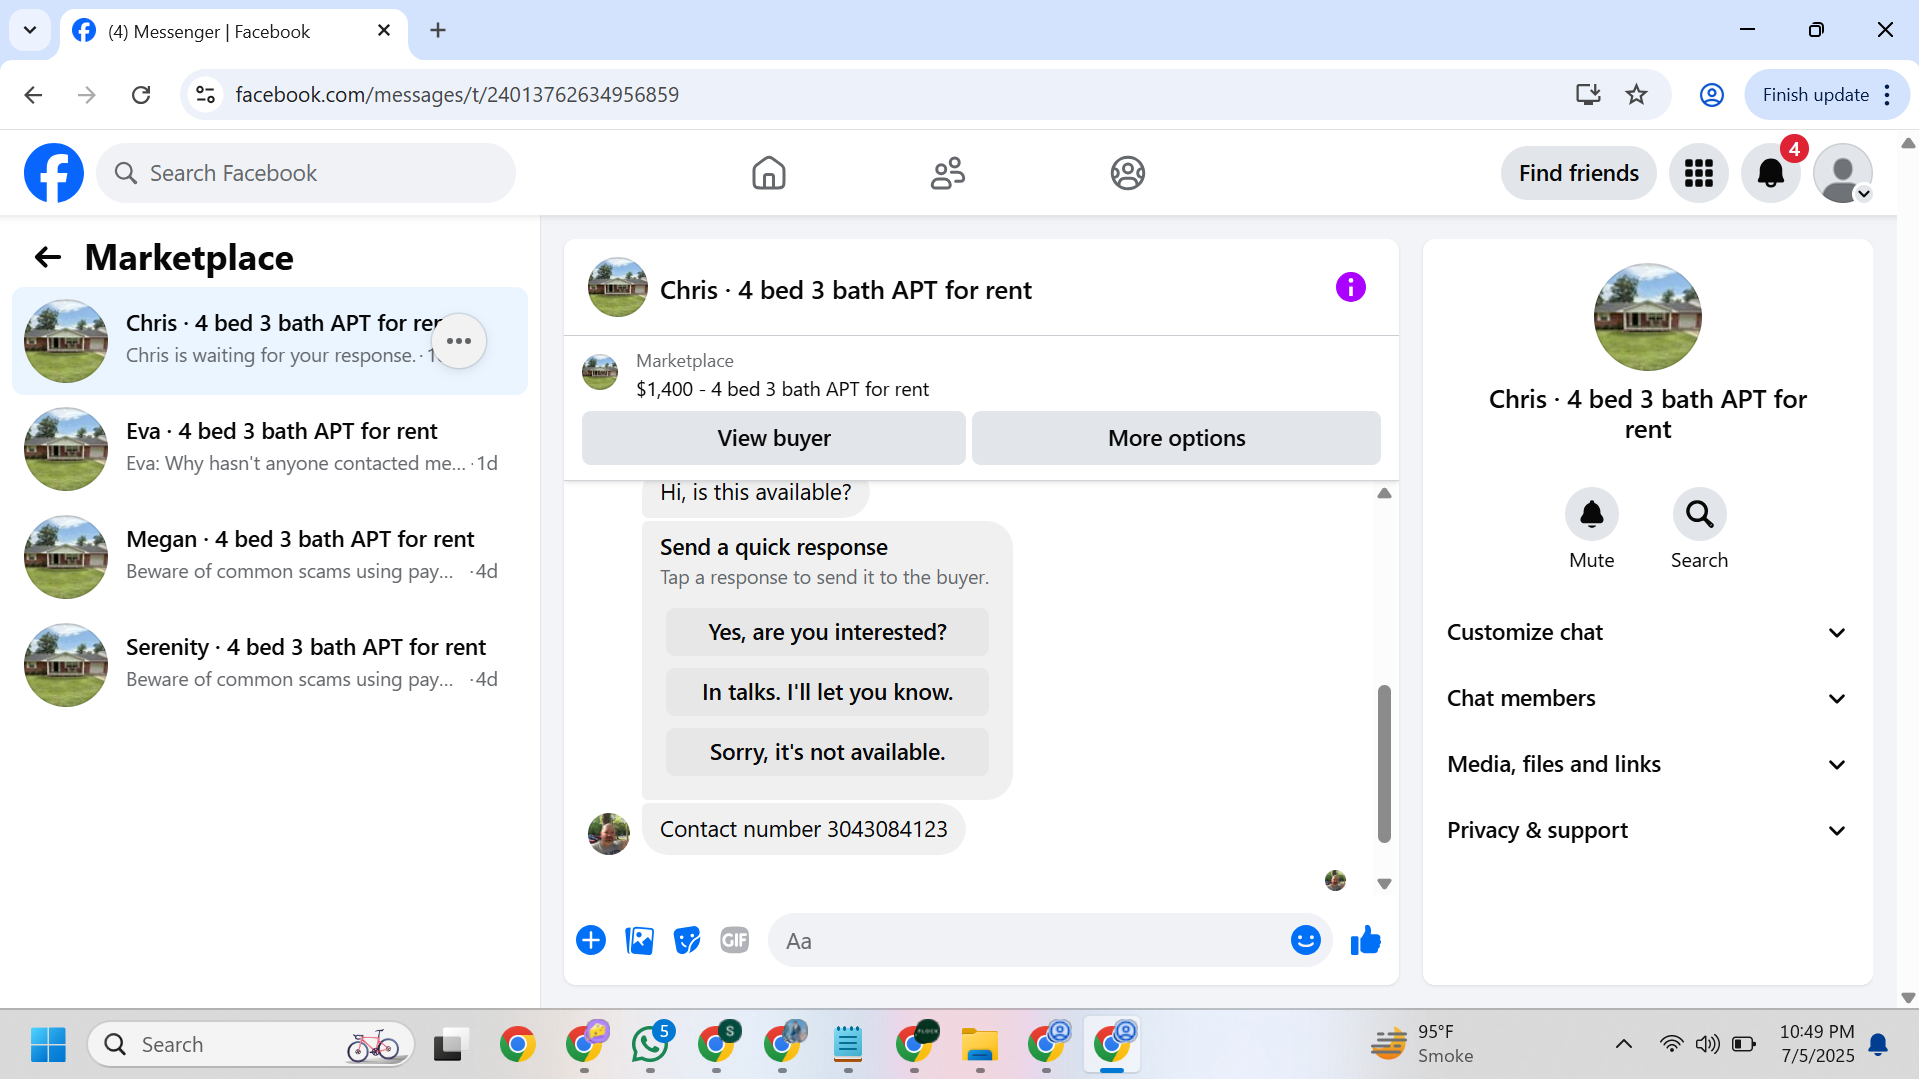1919x1079 pixels.
Task: Open the Facebook logo home link
Action: [x=54, y=173]
